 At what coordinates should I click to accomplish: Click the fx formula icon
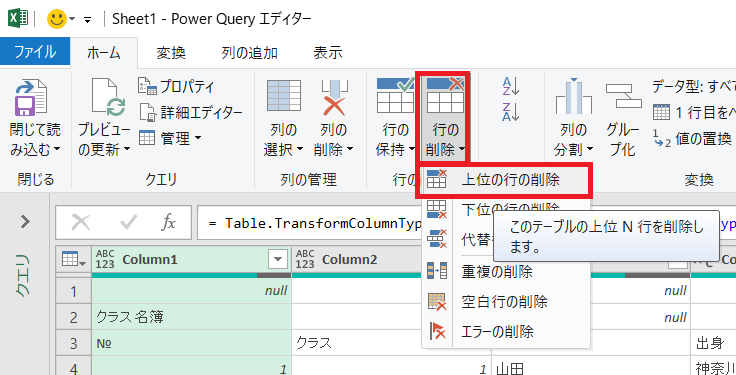[168, 222]
